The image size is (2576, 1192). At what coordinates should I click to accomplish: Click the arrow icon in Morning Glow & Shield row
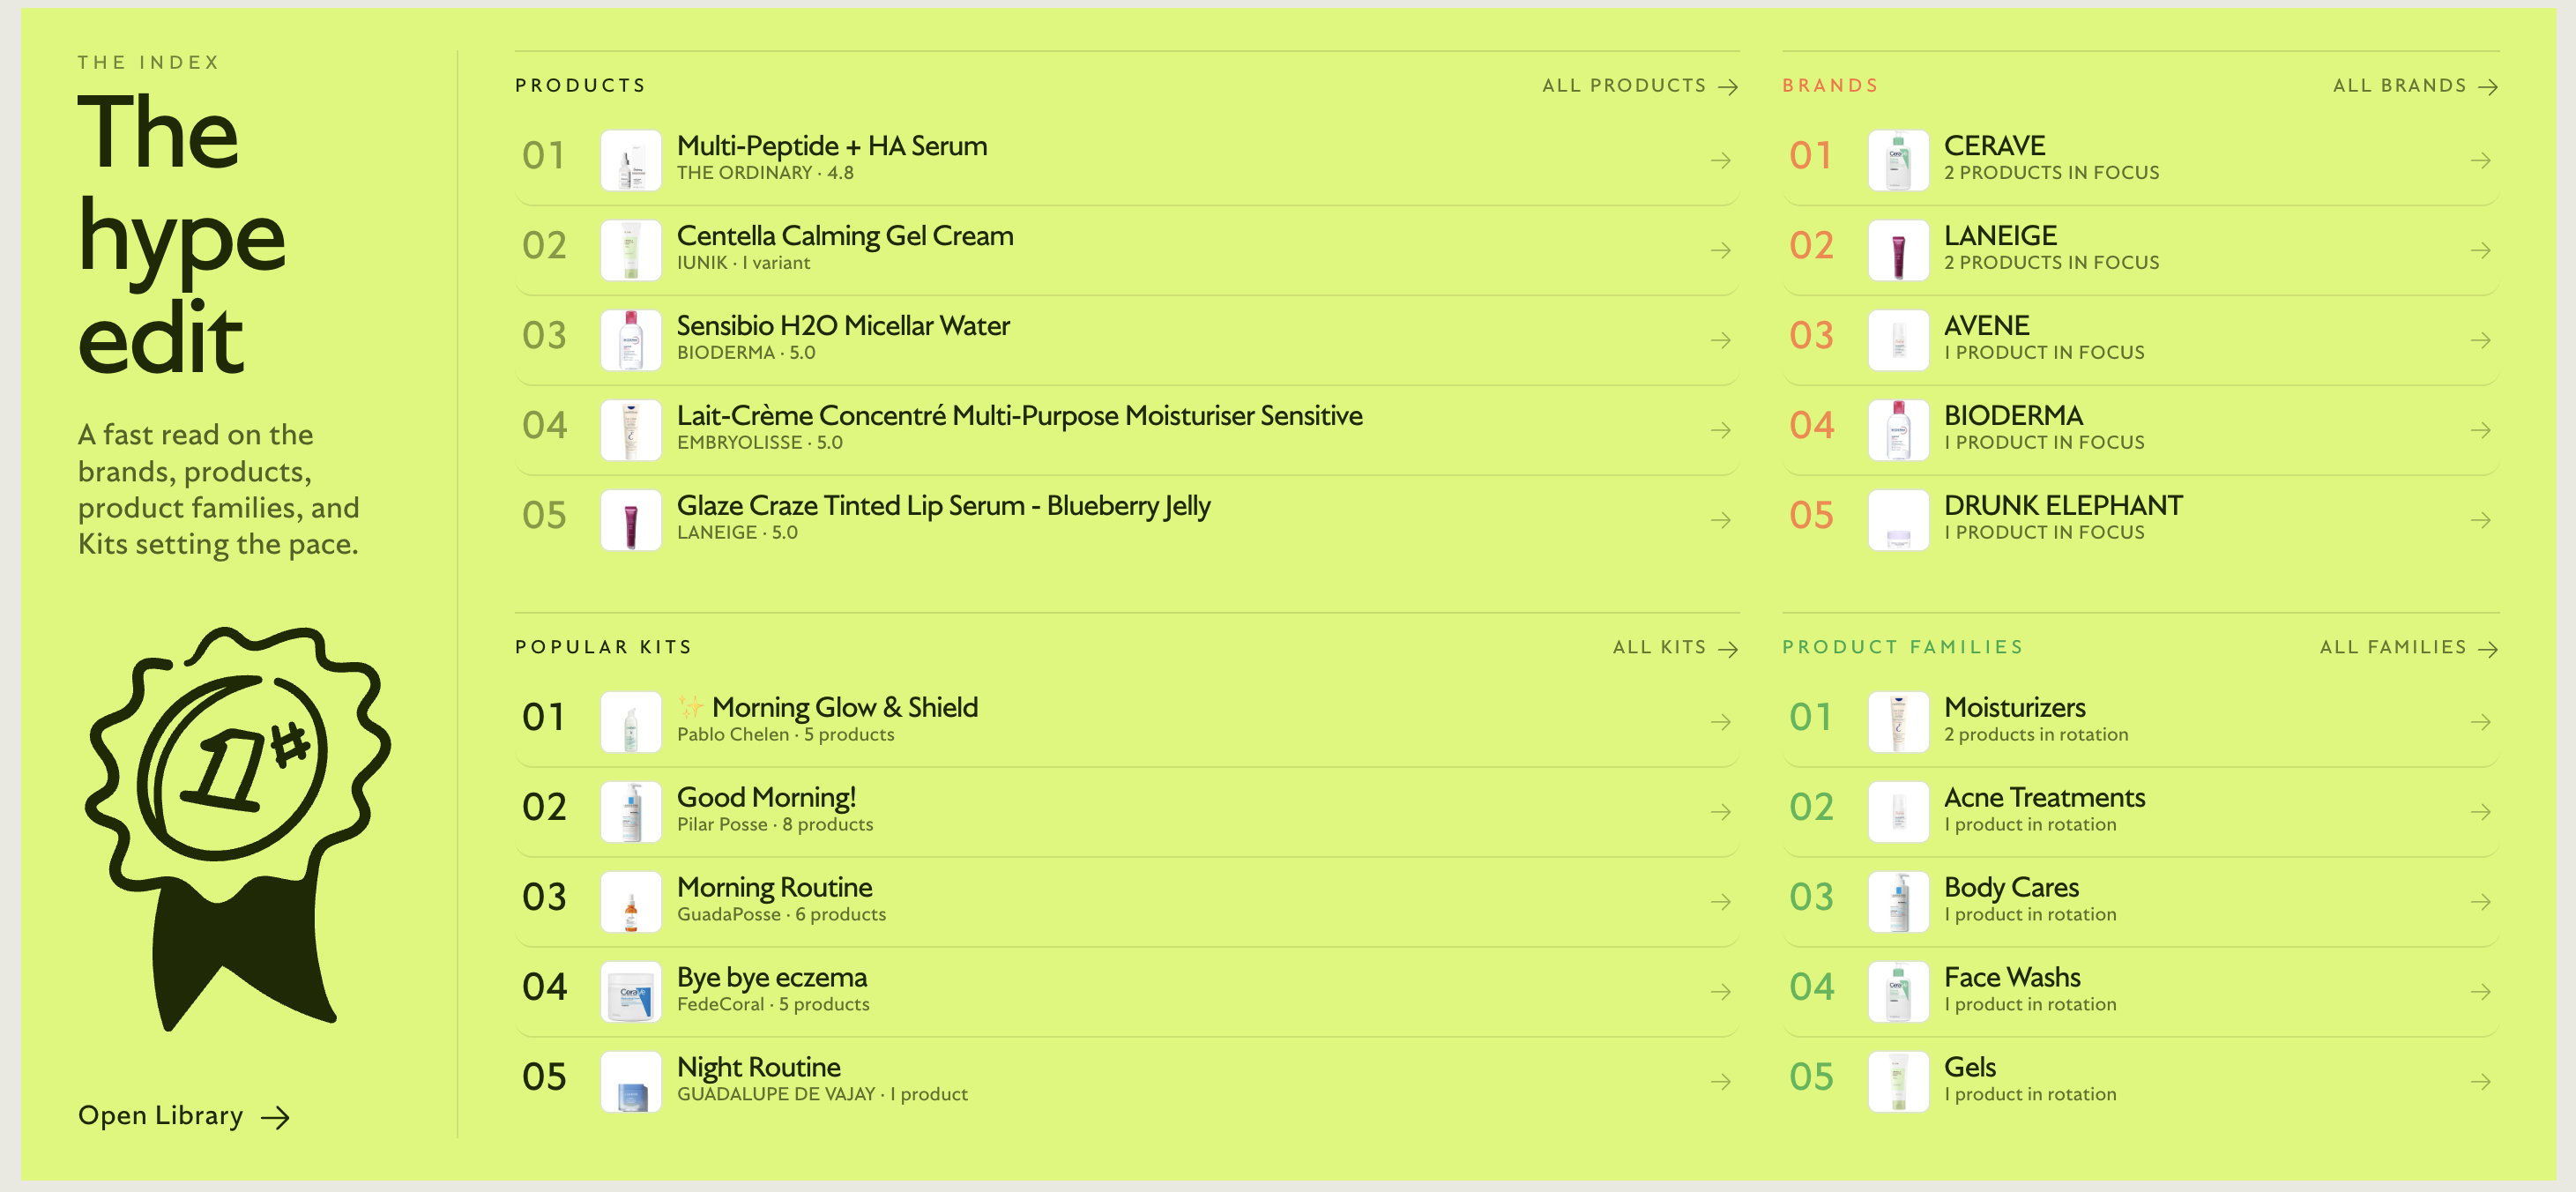pos(1720,722)
